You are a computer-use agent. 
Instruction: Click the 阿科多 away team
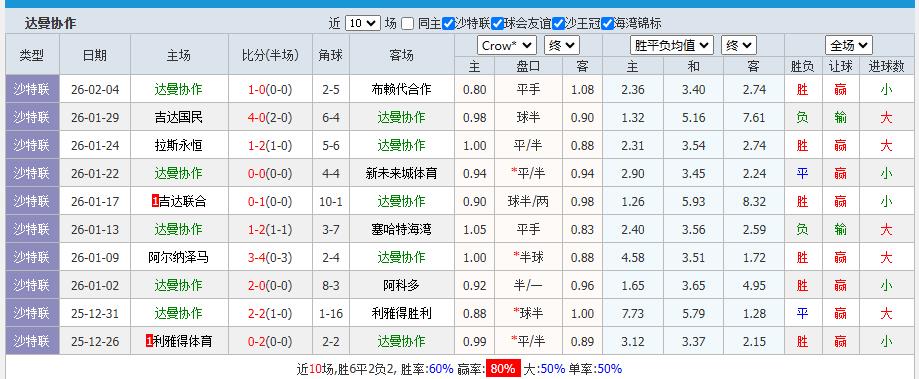coord(401,285)
